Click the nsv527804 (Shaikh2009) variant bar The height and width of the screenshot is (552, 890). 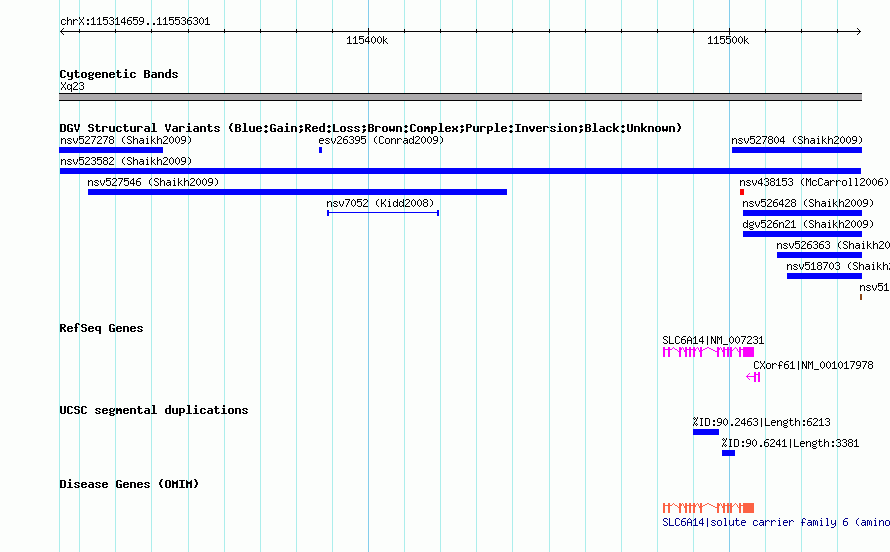pos(797,150)
